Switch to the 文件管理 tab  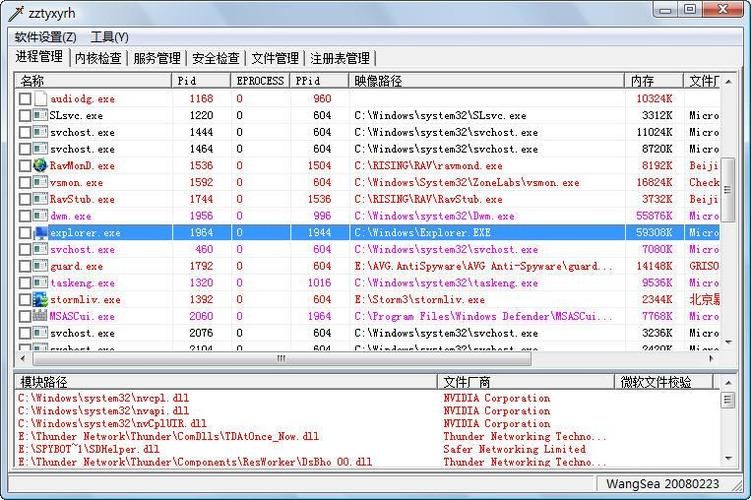click(x=275, y=58)
